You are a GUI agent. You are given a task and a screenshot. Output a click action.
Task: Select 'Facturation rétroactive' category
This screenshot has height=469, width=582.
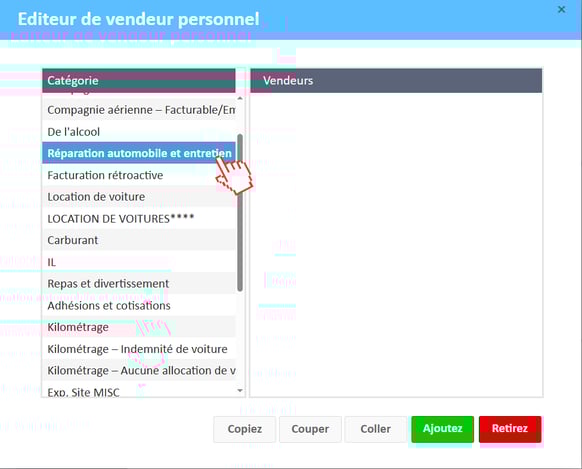pos(139,175)
